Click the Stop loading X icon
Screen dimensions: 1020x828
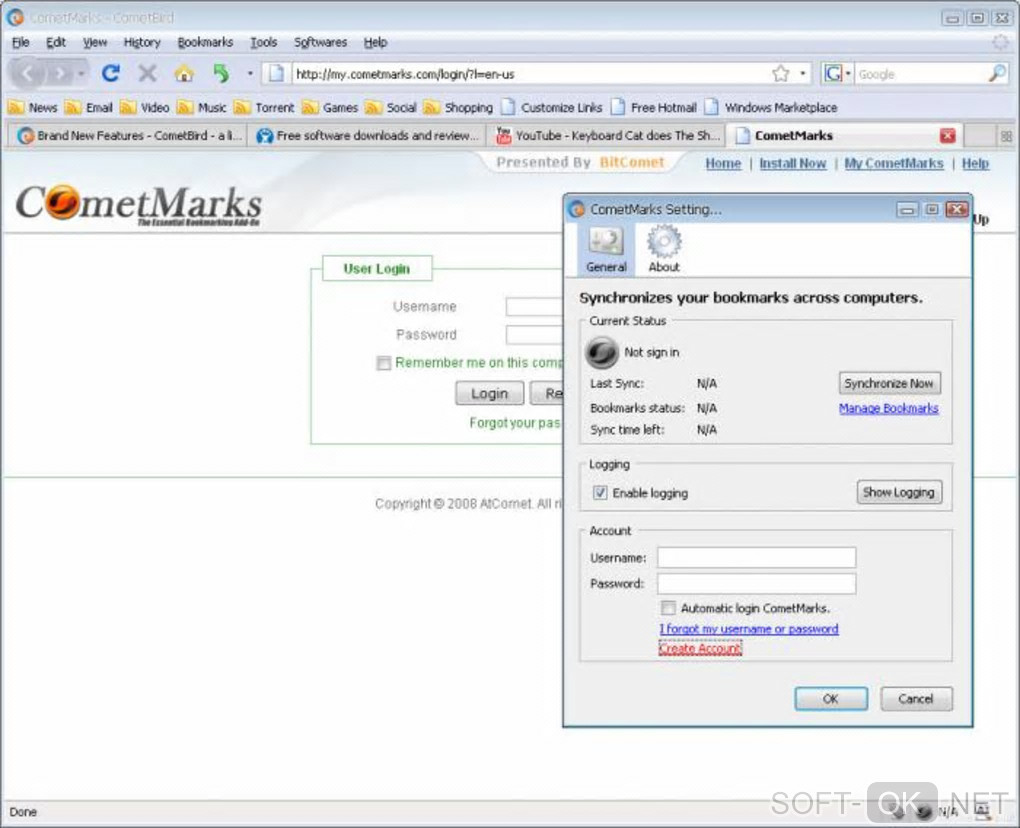point(148,73)
